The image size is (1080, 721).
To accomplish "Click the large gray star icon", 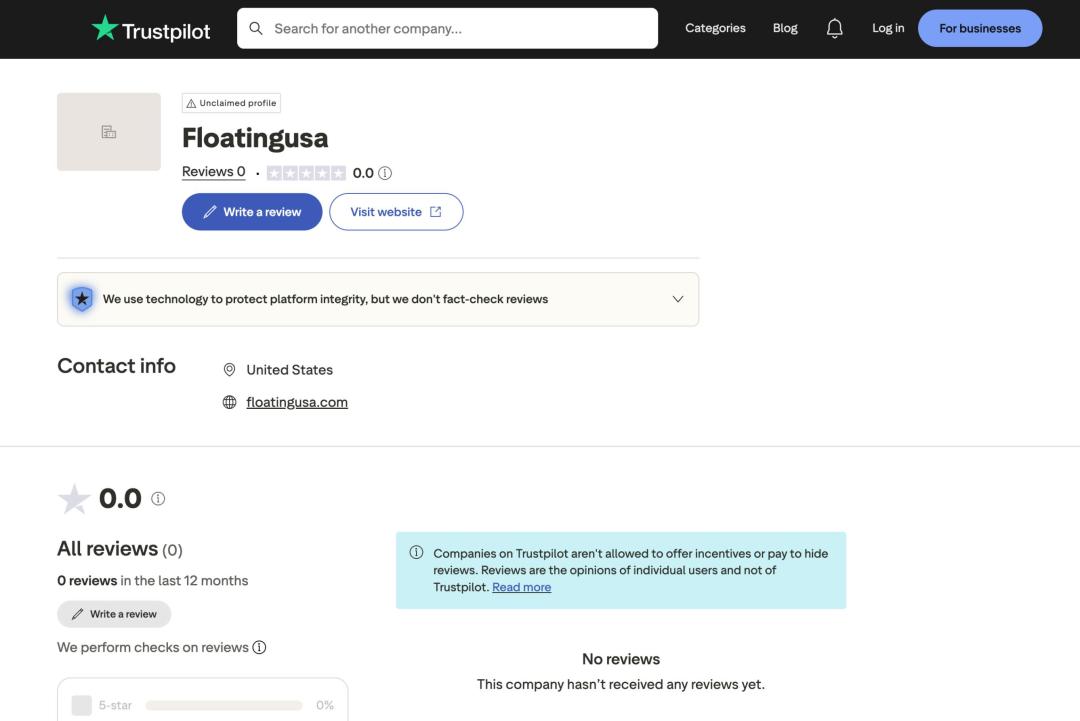I will tap(74, 499).
